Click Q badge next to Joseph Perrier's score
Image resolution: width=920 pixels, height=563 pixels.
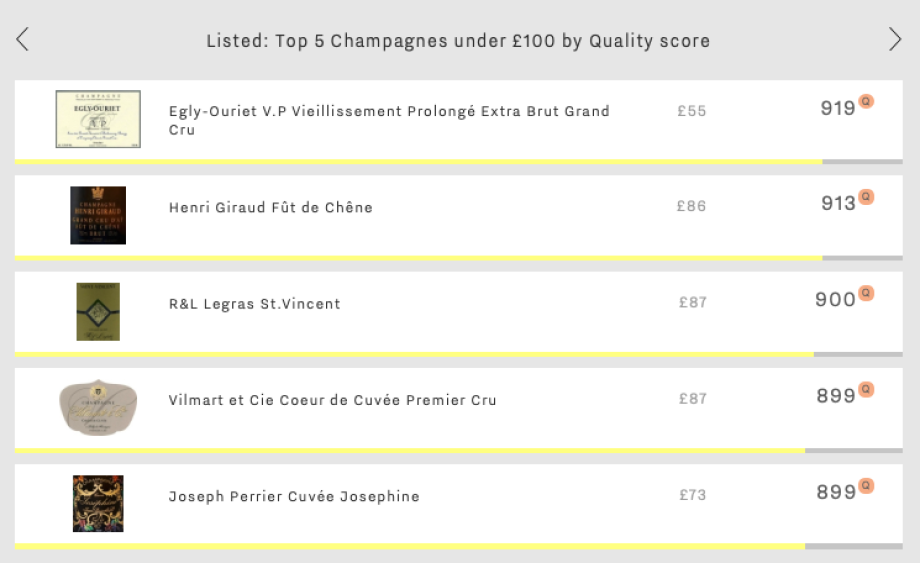click(x=866, y=486)
